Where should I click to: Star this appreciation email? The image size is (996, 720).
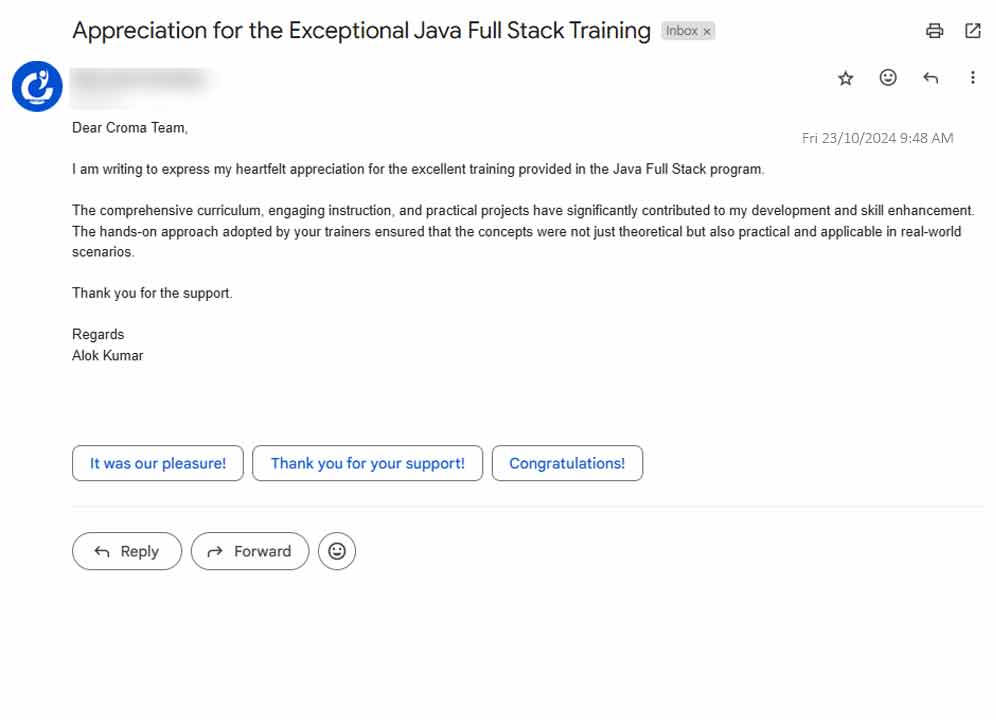point(846,78)
